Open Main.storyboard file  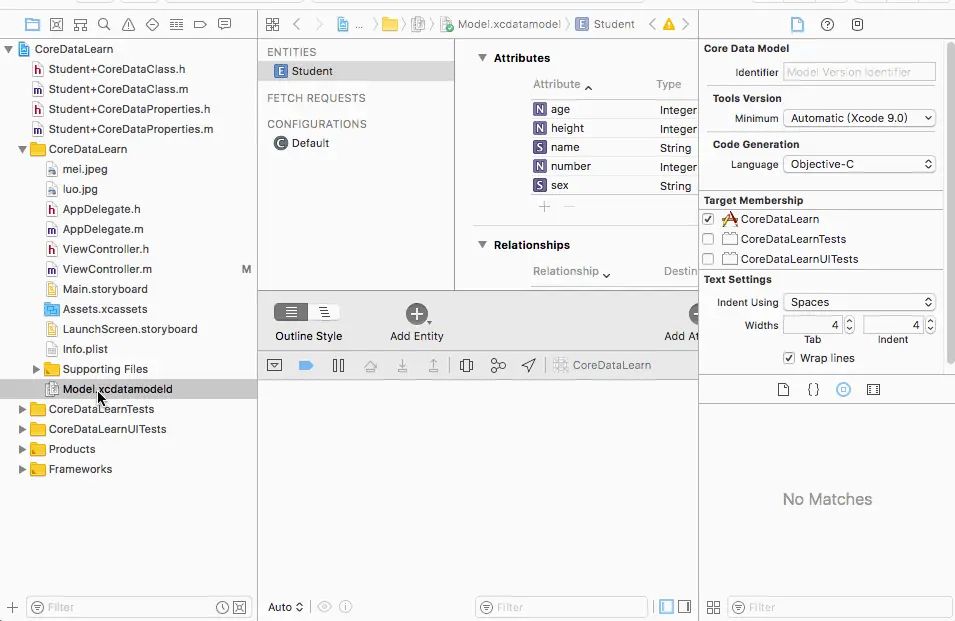(x=105, y=289)
